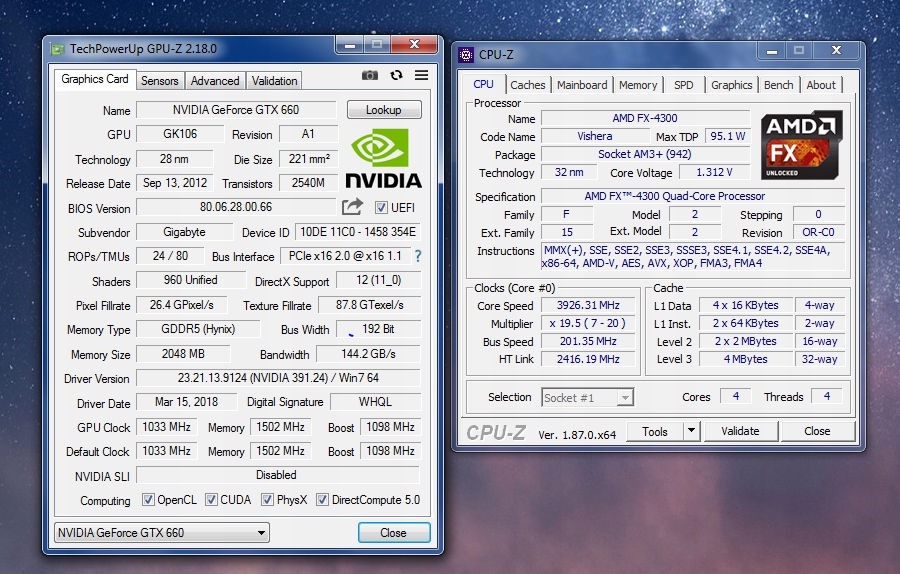
Task: Click the Bus Width 192 Bit field
Action: [x=378, y=329]
